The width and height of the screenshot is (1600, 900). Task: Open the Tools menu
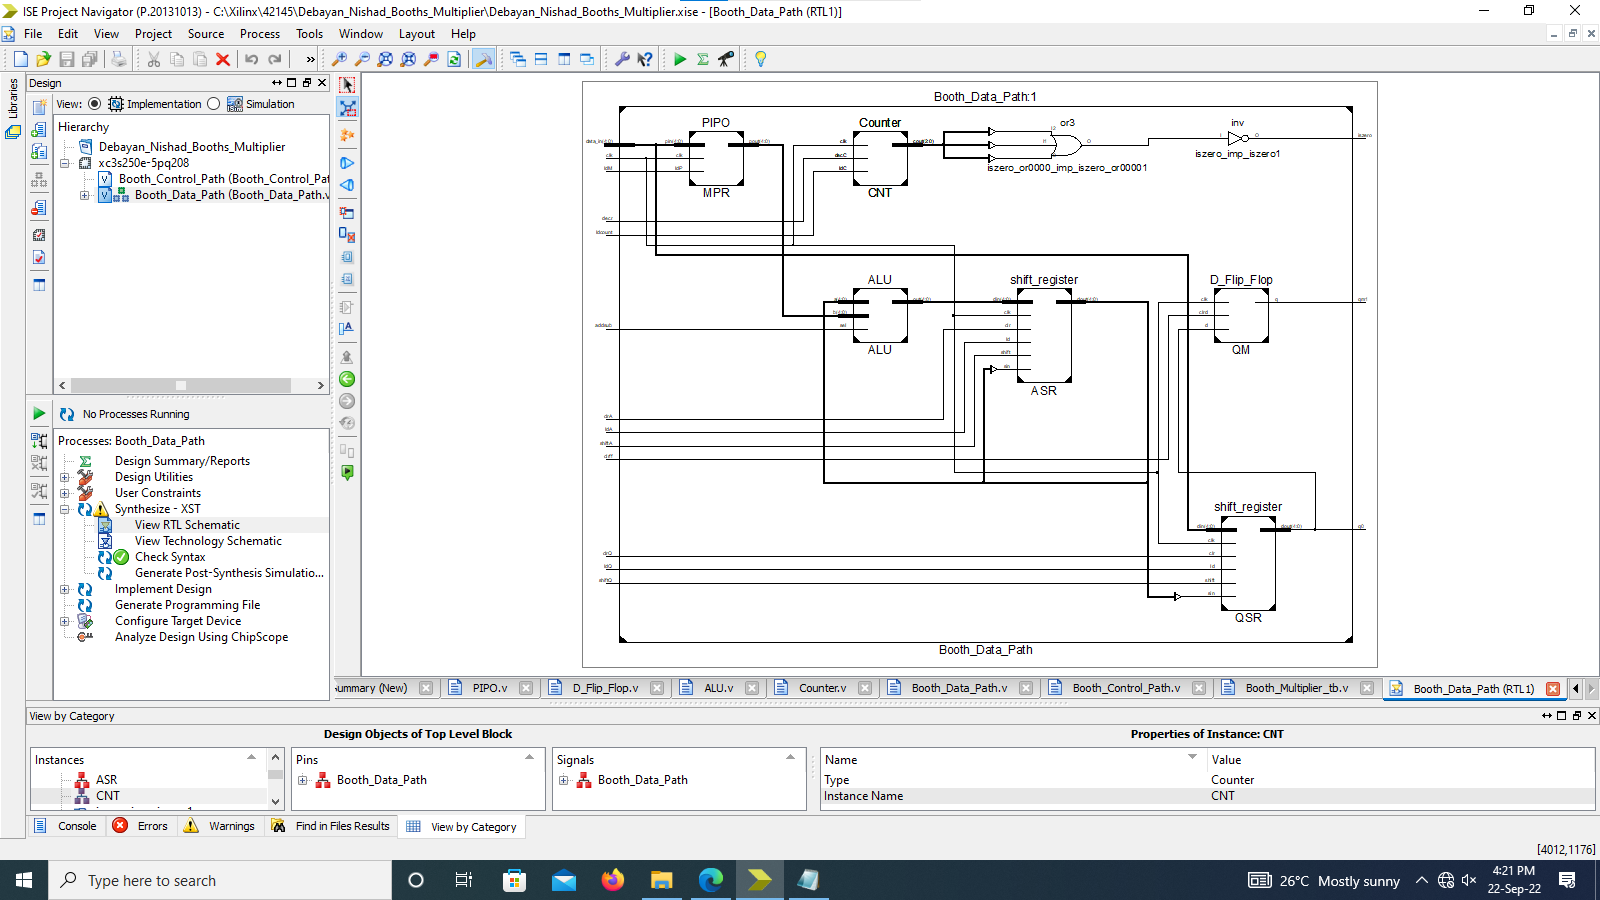click(309, 33)
